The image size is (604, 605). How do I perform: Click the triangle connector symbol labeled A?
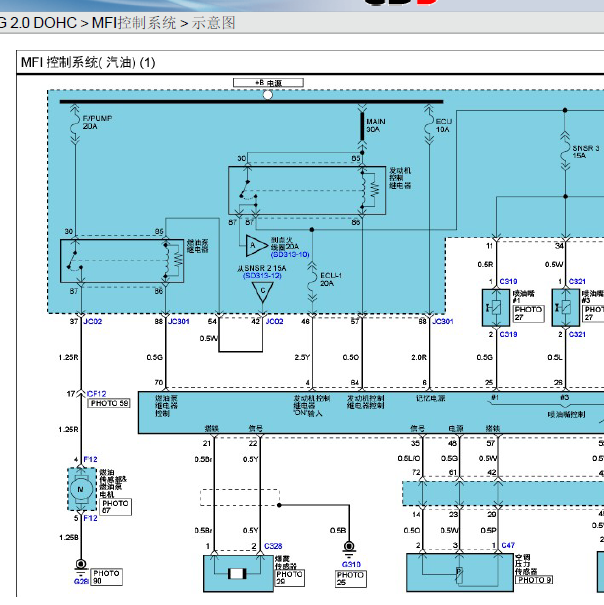[x=256, y=245]
